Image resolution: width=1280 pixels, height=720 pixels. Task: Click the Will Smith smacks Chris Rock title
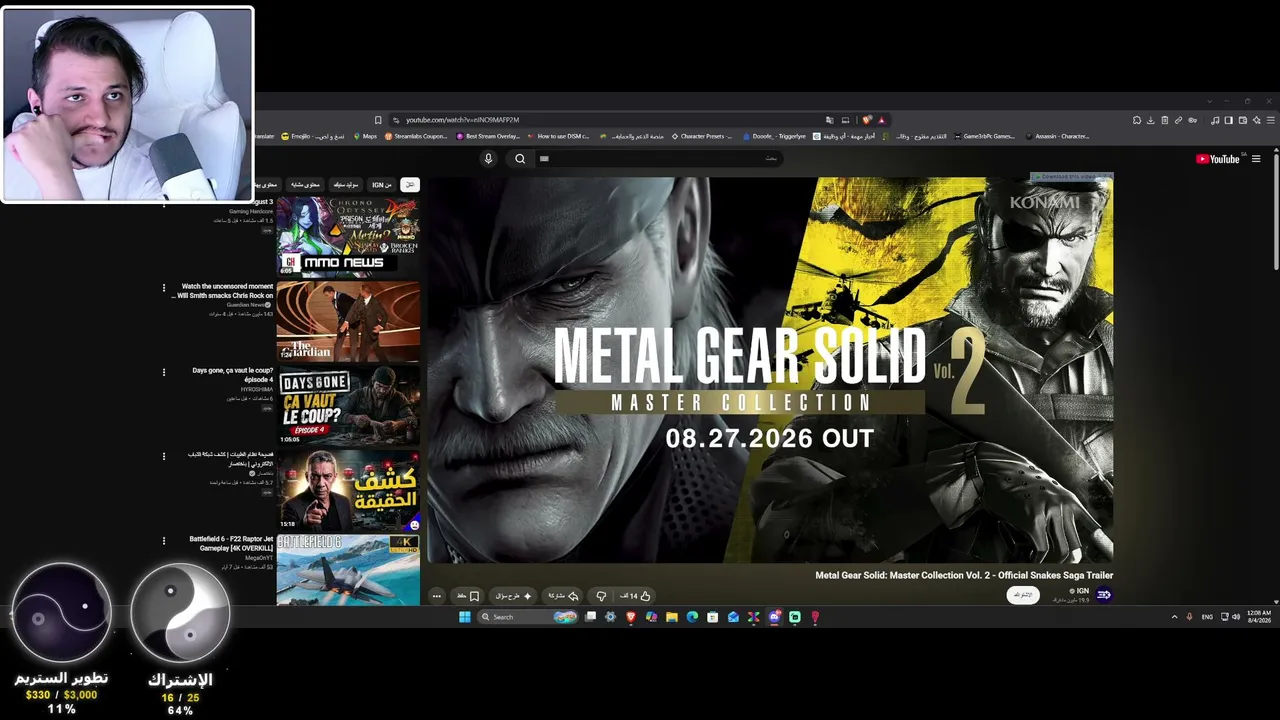[x=223, y=291]
